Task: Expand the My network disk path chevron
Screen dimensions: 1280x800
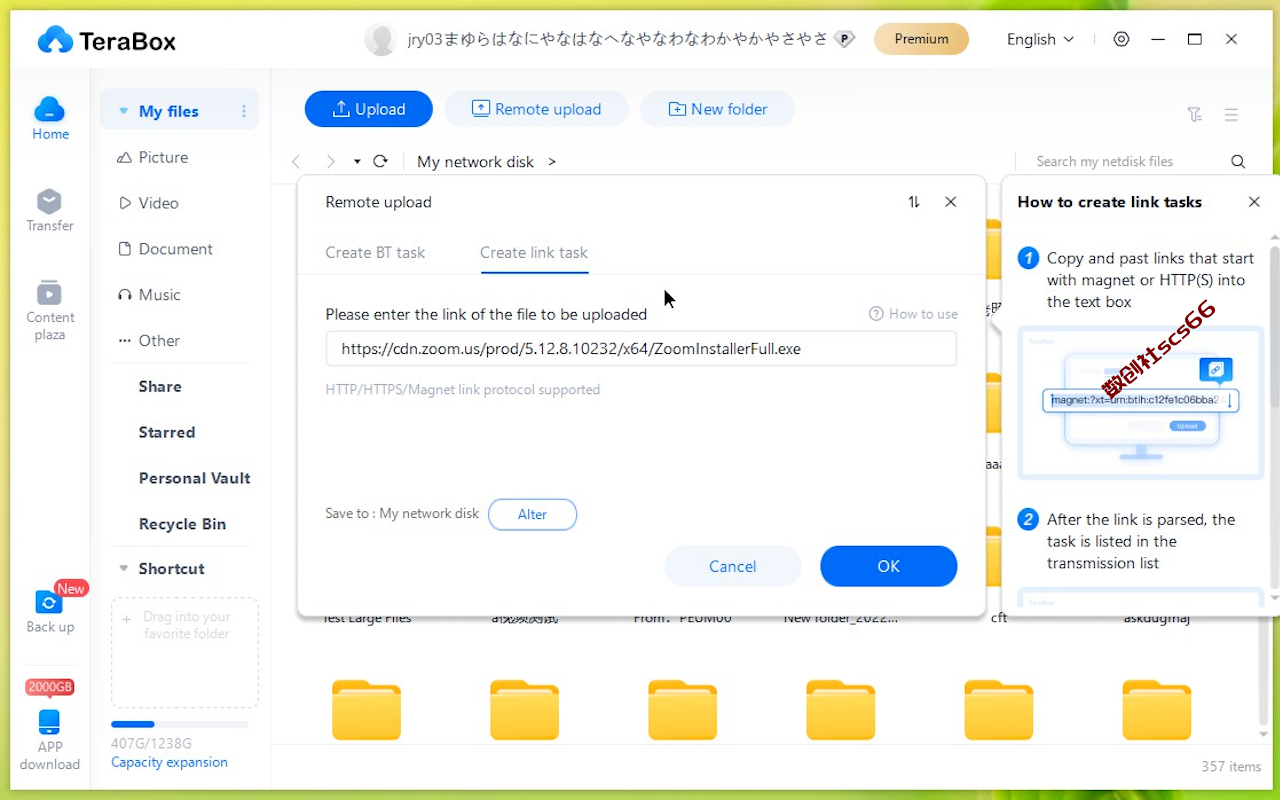Action: tap(552, 162)
